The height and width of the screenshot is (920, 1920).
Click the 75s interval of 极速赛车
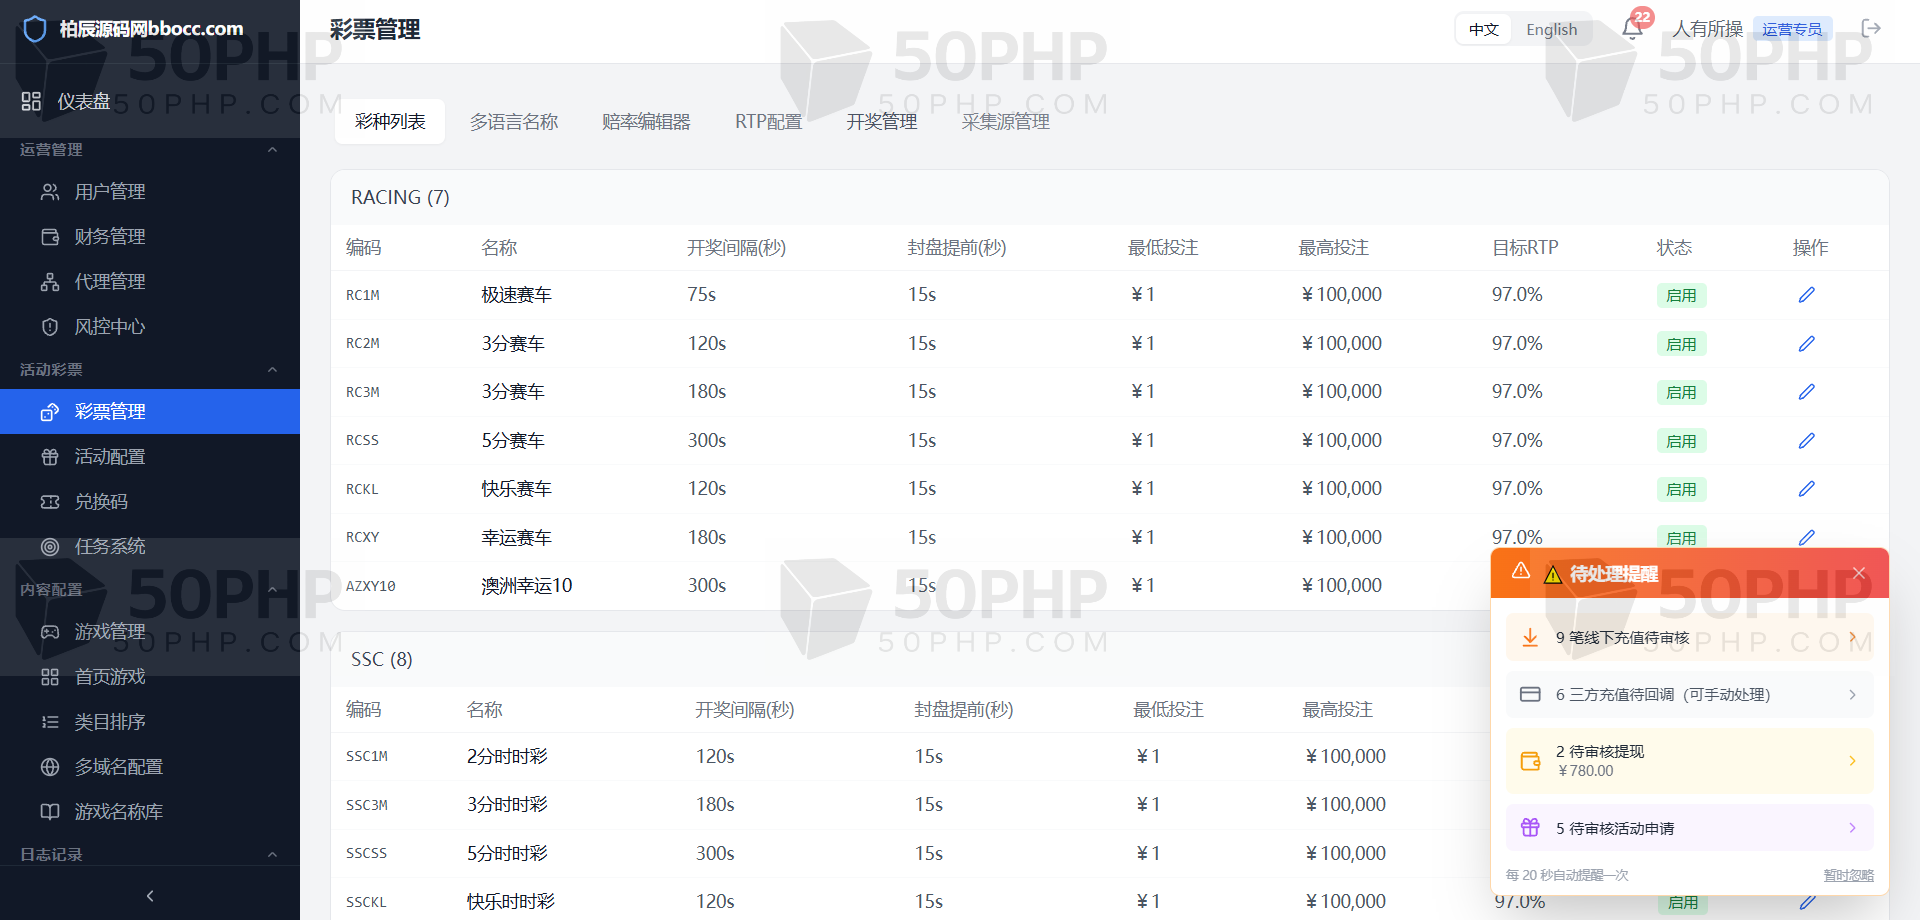pos(702,295)
